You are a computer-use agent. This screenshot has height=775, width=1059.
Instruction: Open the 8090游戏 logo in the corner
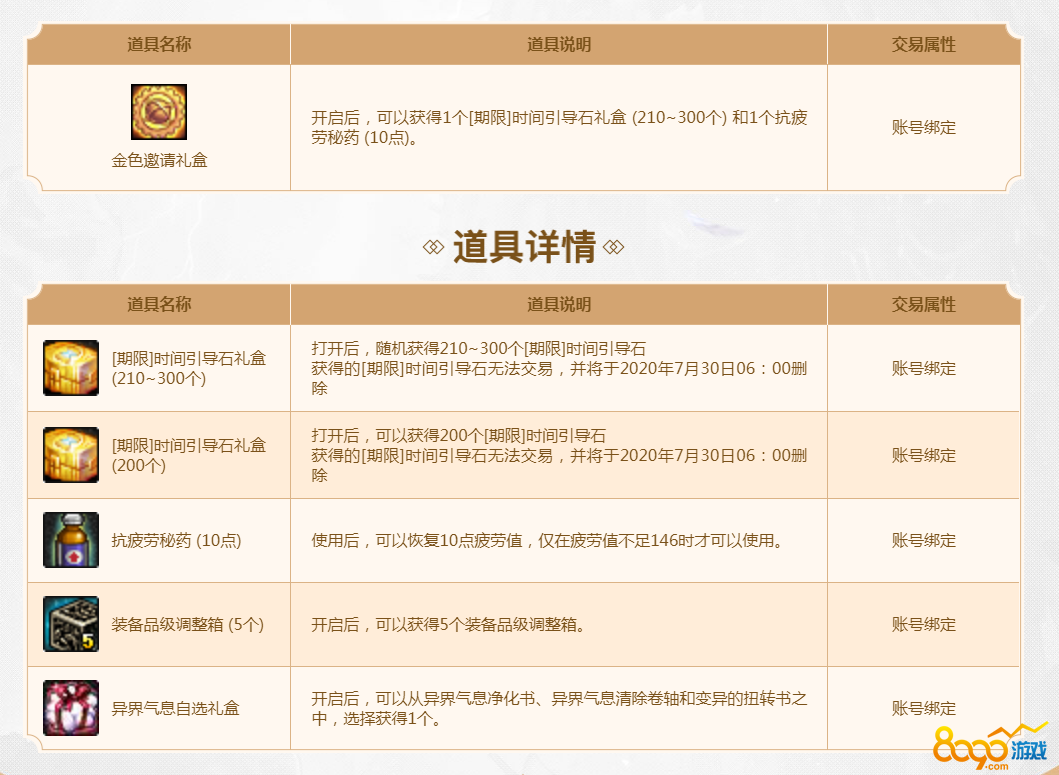pos(988,746)
